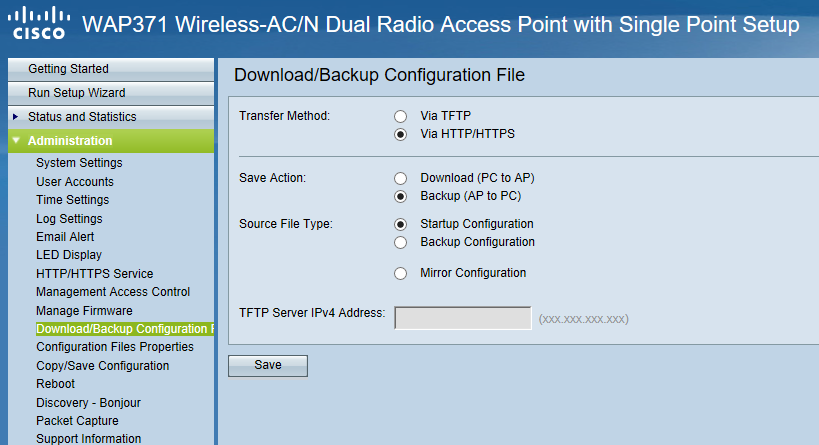Expand the Status and Statistics arrow

pos(16,116)
